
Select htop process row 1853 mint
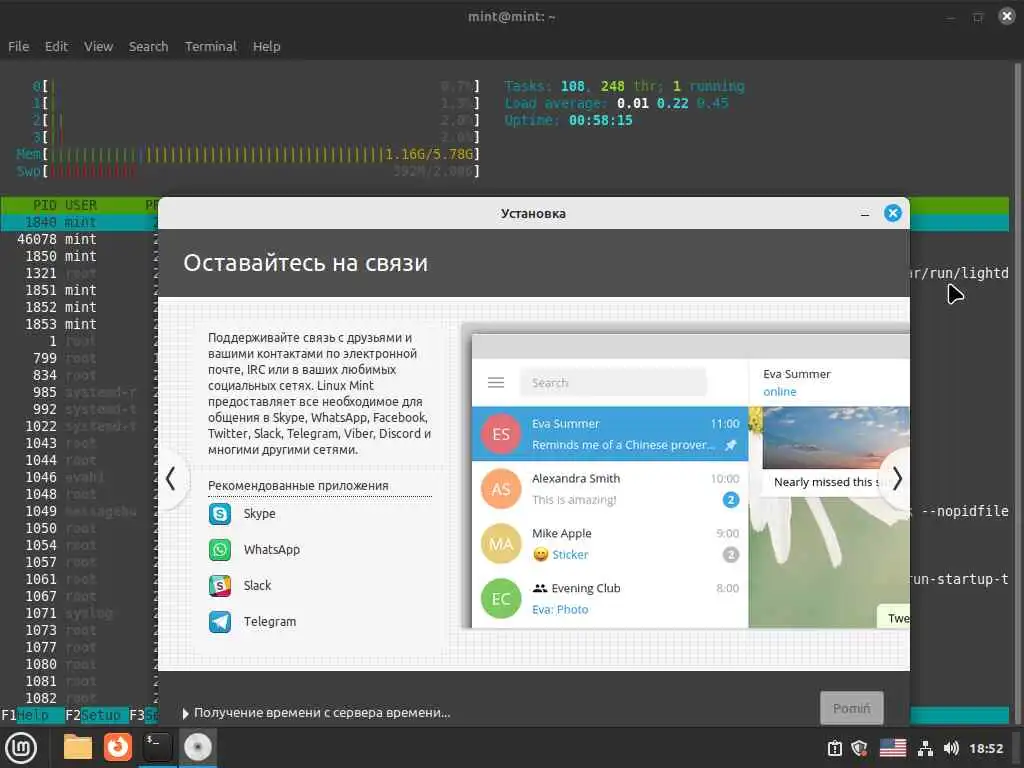tap(79, 324)
